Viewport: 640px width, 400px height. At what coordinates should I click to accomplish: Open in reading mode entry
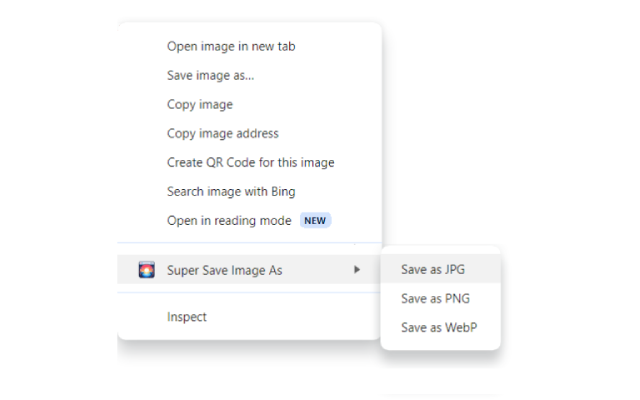(x=229, y=220)
